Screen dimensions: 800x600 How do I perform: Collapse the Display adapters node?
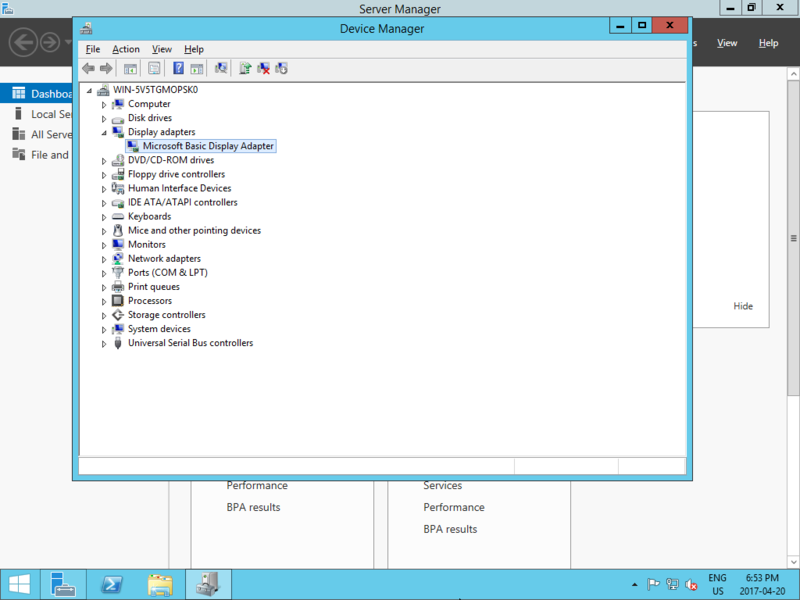tap(104, 132)
